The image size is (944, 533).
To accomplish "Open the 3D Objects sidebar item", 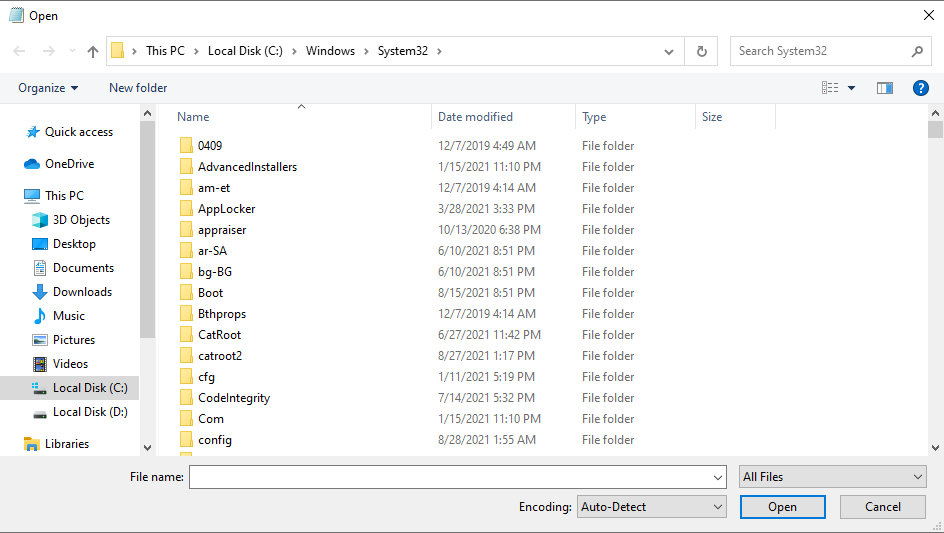I will coord(81,220).
